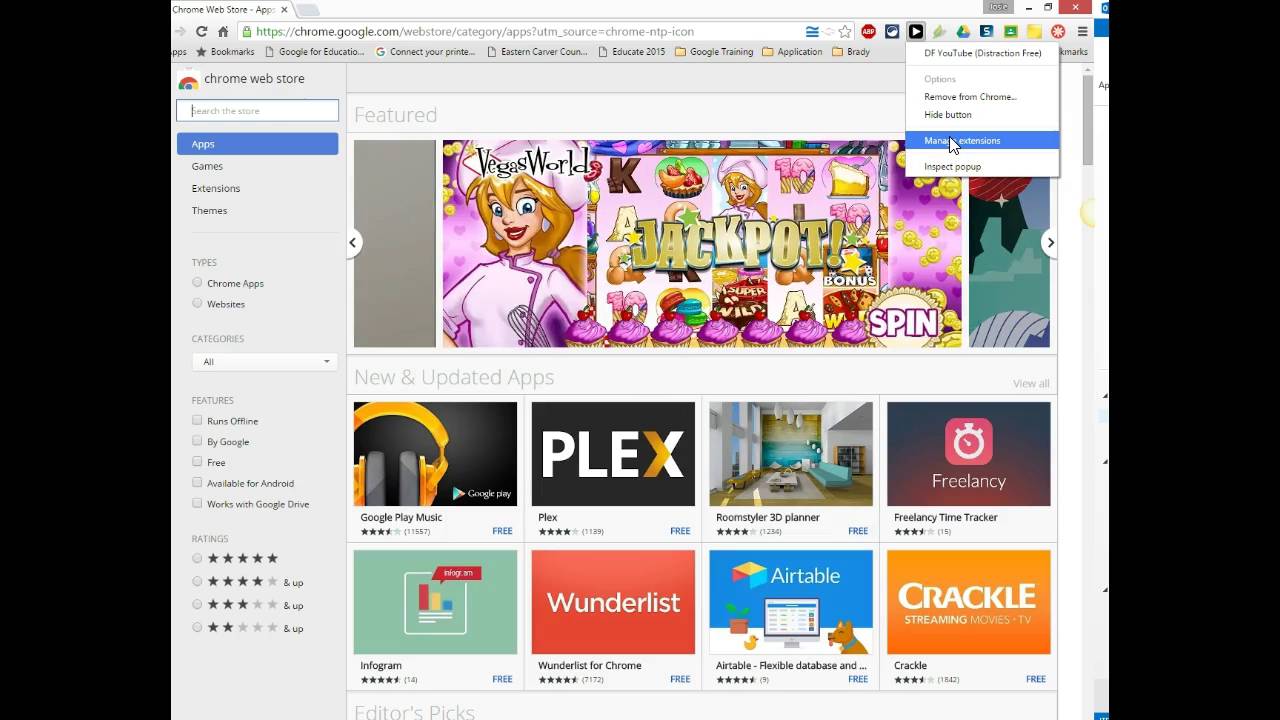Open Connect your printer bookmark
1280x720 pixels.
click(425, 52)
